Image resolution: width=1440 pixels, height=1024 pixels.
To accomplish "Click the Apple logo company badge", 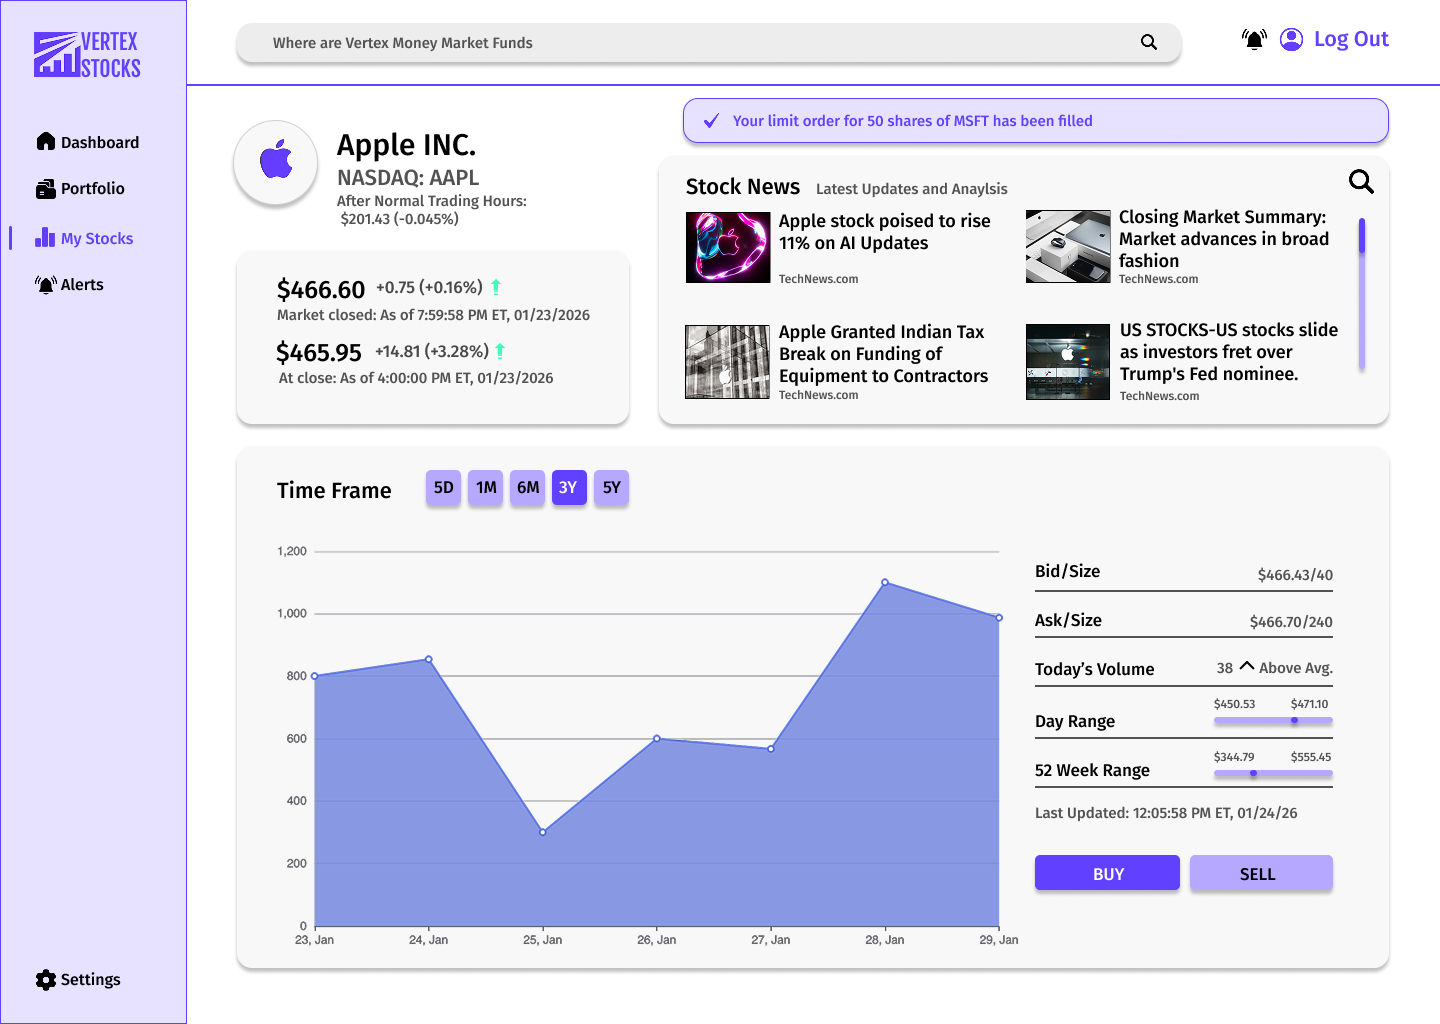I will tap(276, 162).
